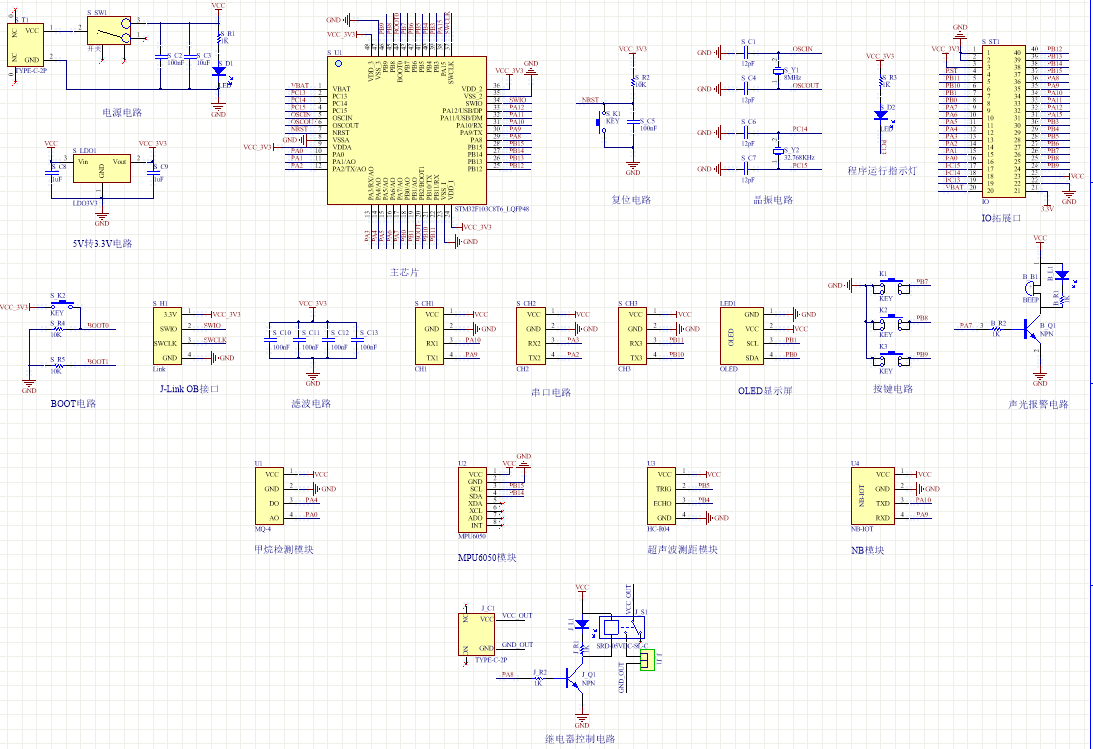Select capacitor S_C2 100nF

(x=160, y=56)
